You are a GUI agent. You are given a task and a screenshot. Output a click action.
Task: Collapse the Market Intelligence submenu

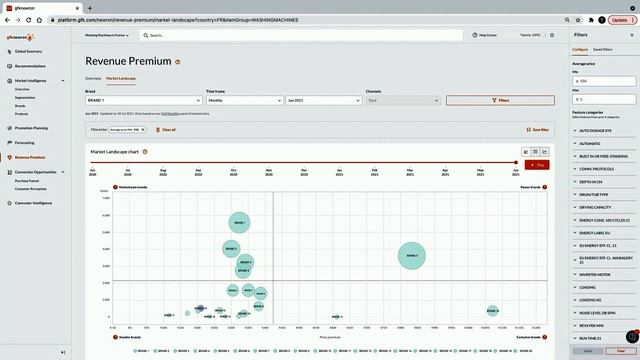[x=63, y=81]
